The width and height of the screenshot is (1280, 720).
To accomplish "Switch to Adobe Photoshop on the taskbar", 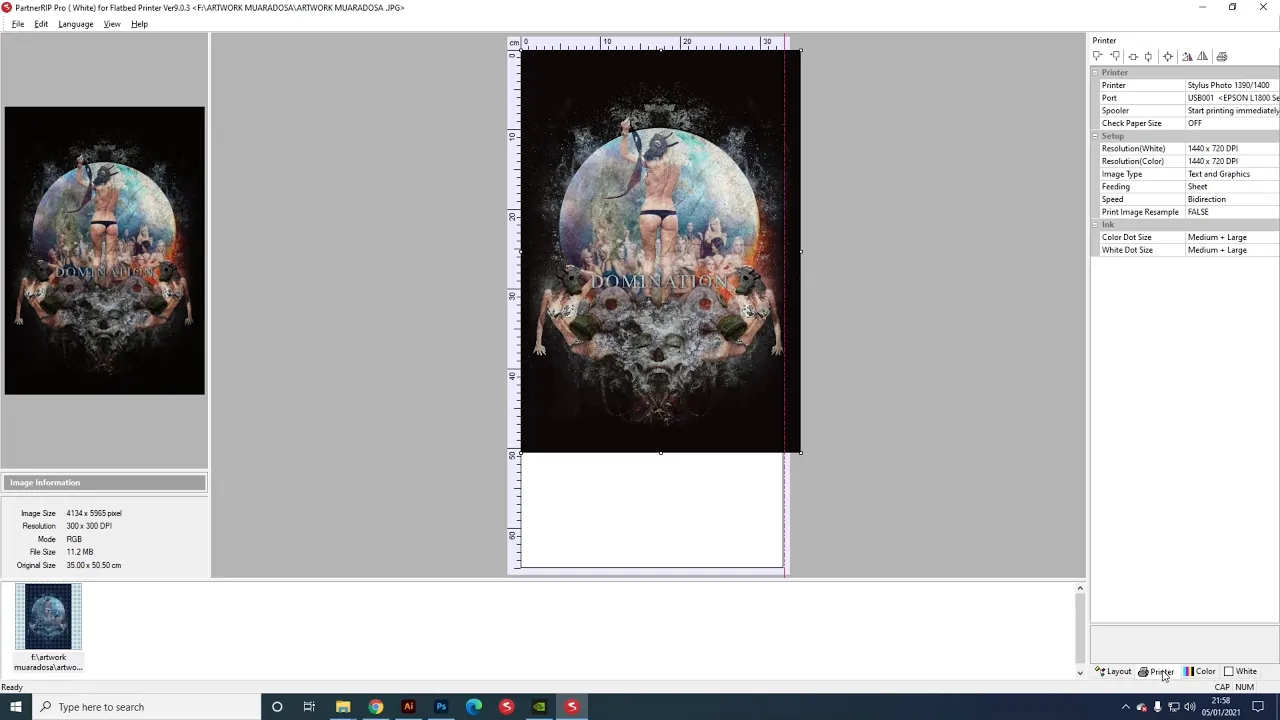I will coord(441,707).
